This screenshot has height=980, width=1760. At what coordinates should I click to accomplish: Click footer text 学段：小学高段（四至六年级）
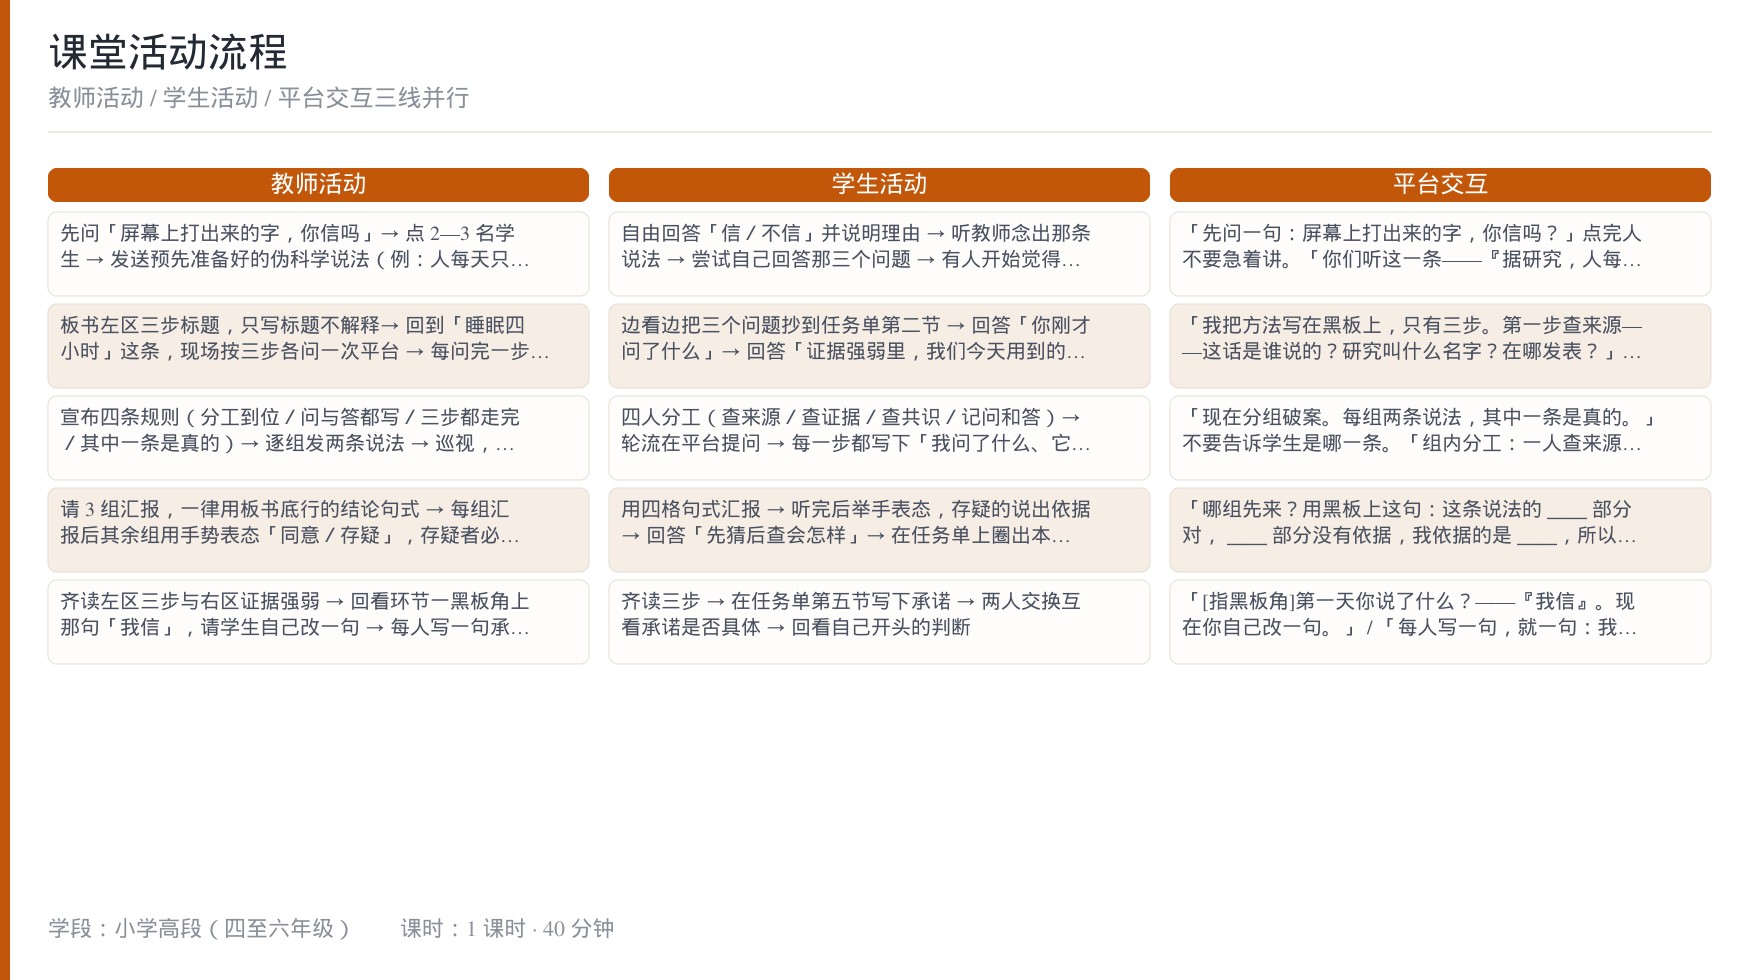(x=200, y=929)
